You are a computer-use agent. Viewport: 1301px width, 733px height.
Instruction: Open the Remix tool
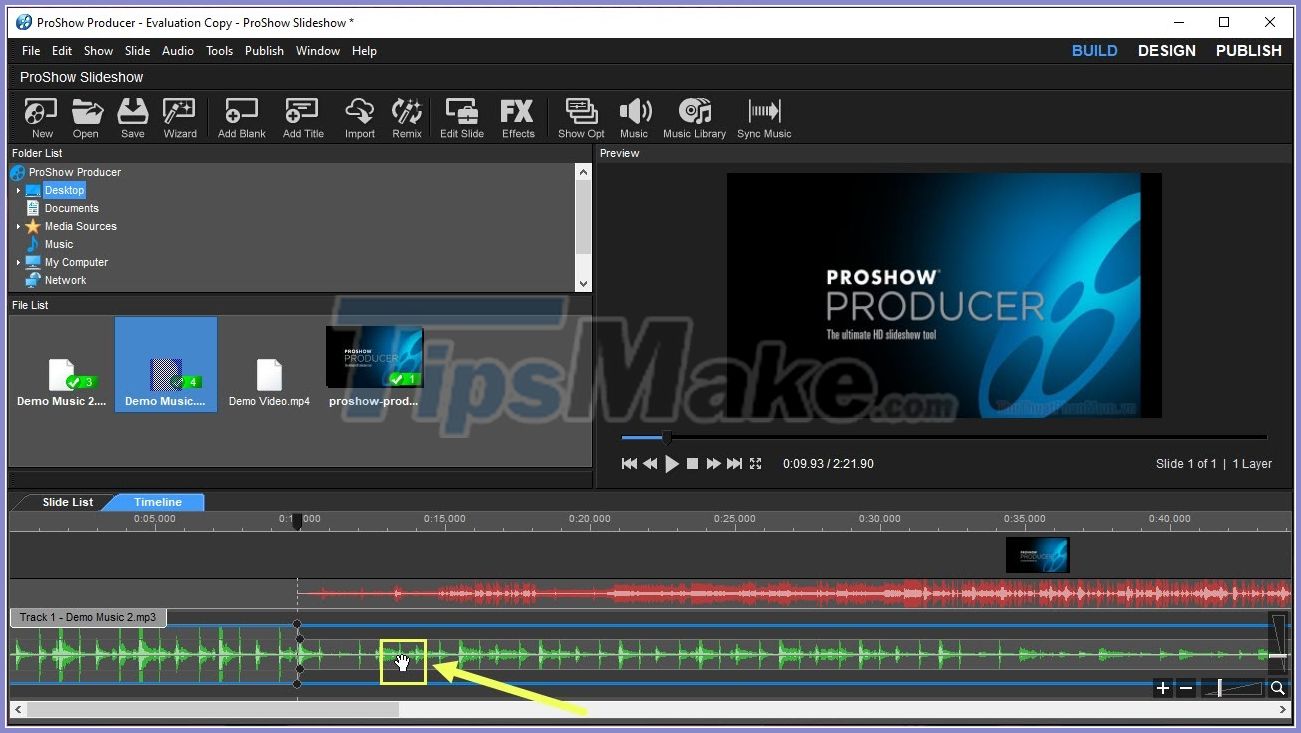pyautogui.click(x=406, y=117)
